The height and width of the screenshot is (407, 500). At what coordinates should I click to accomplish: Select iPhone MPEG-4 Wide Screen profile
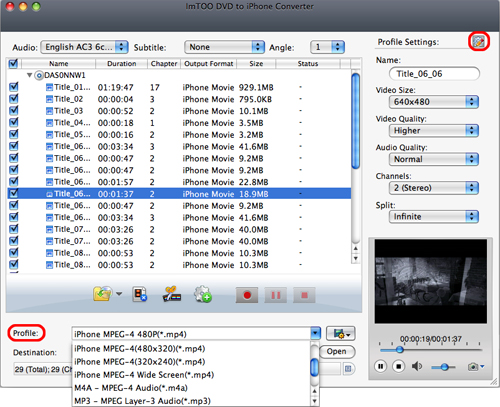(x=191, y=375)
